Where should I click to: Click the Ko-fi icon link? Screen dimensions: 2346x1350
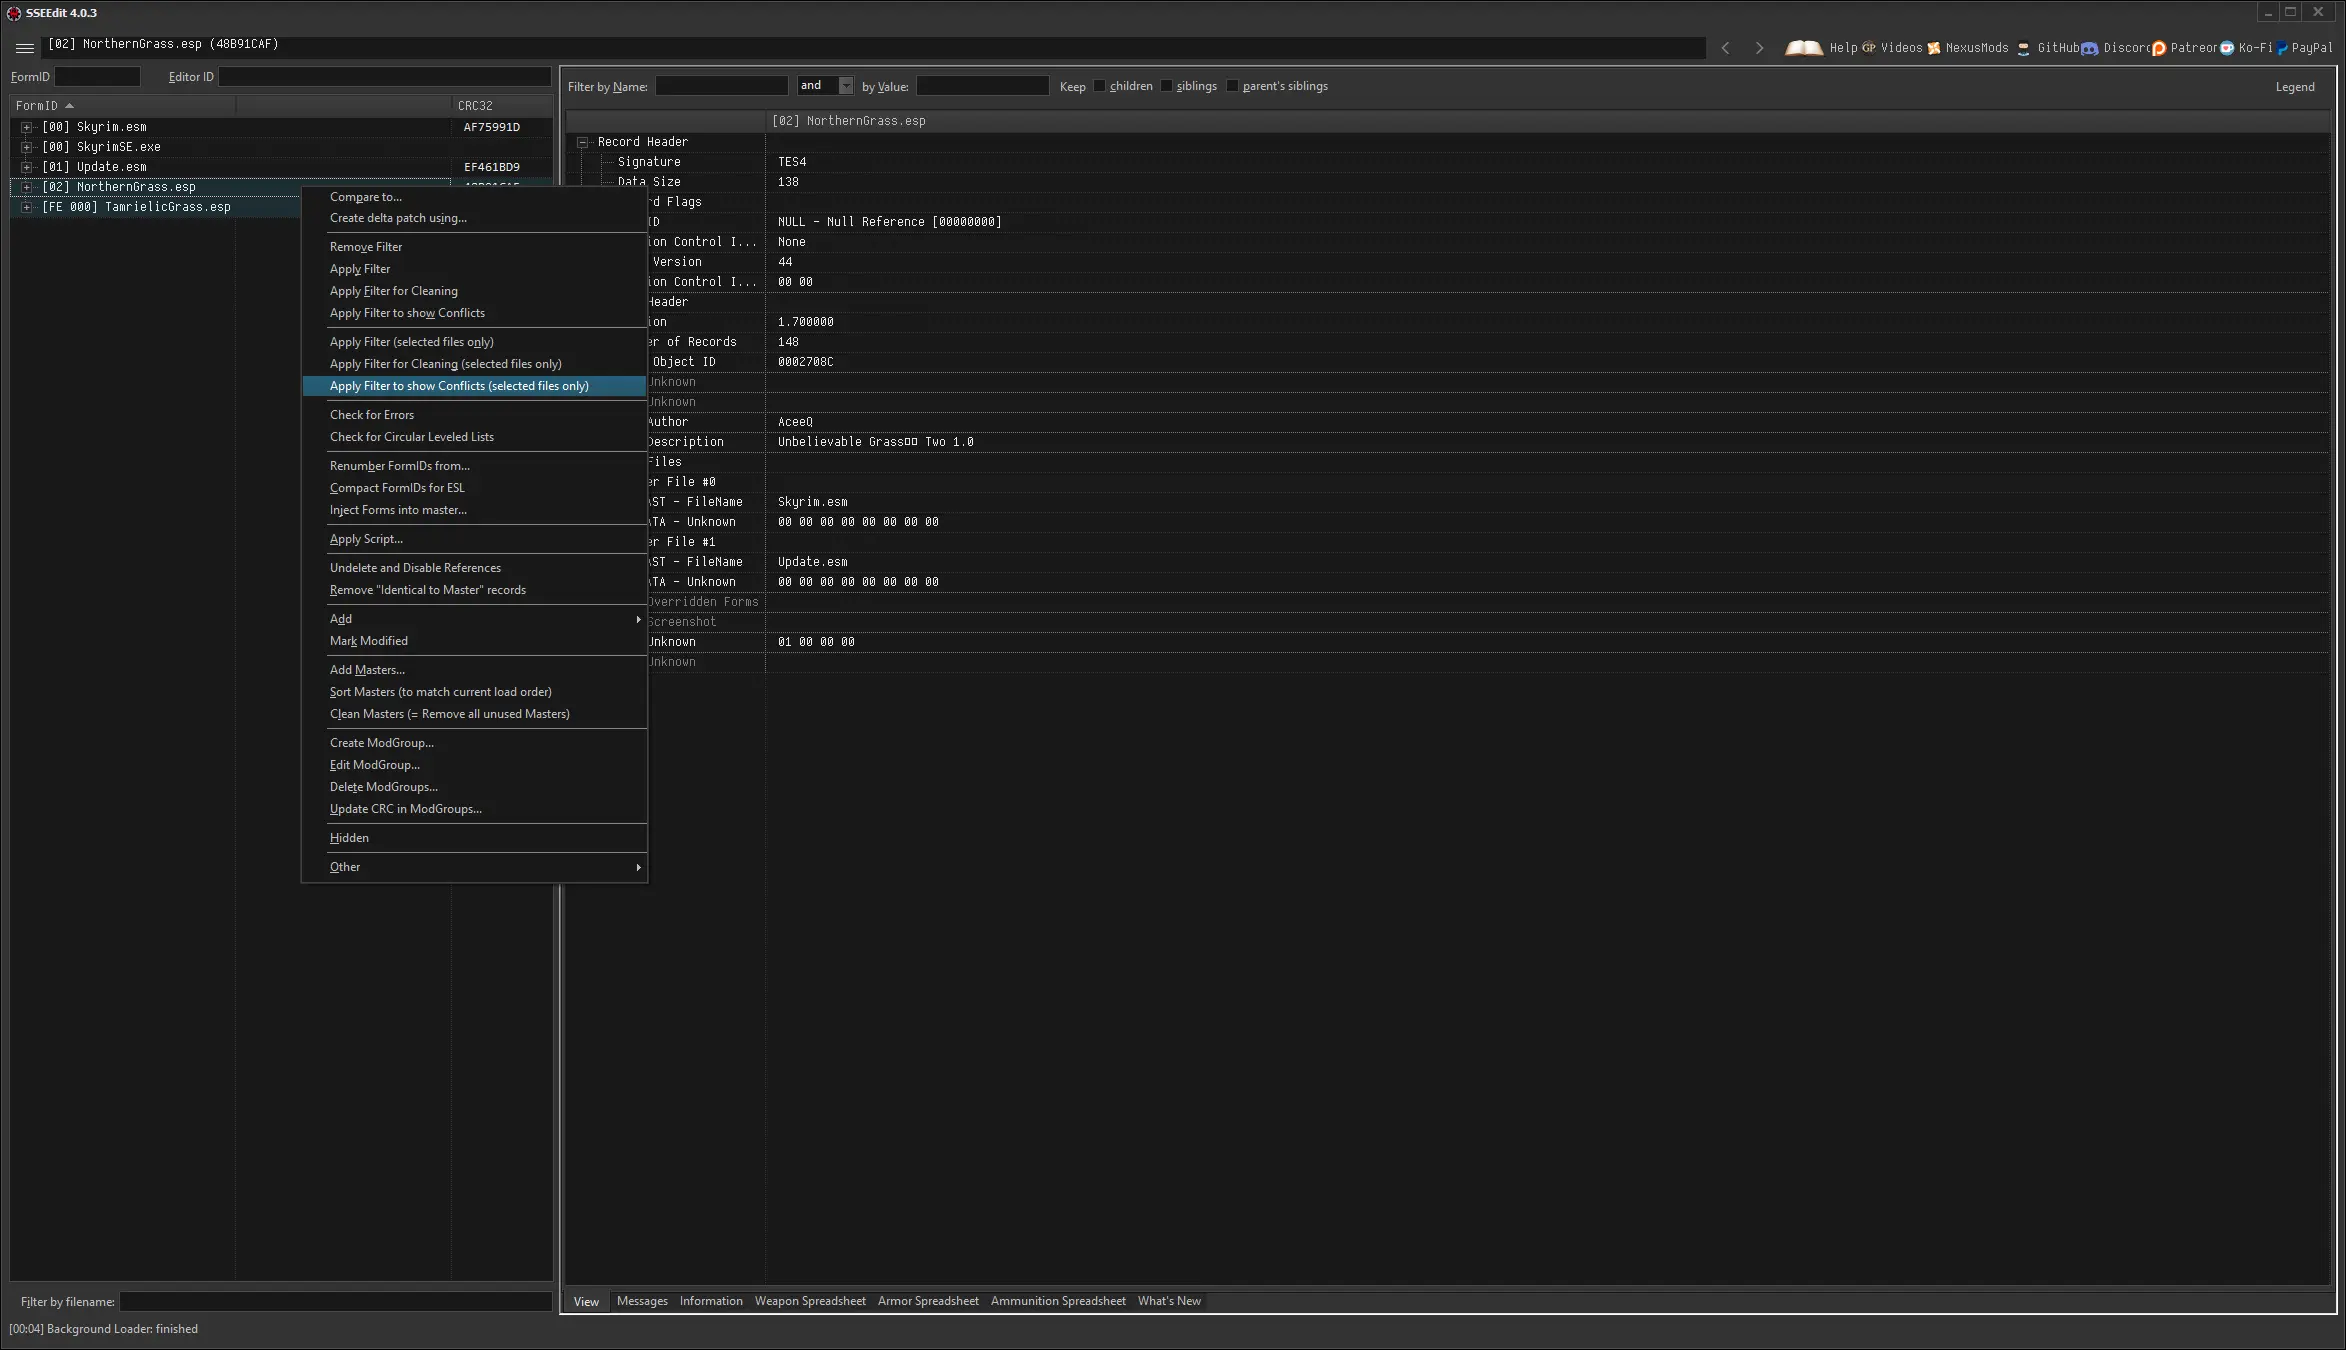2227,47
